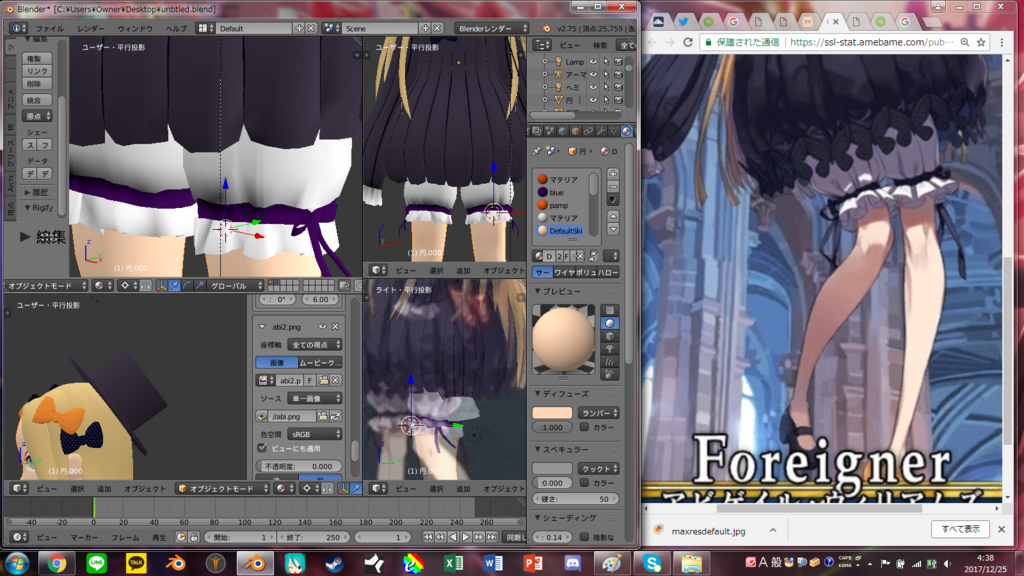Open the ウィンドウ menu
1024x576 pixels.
click(x=135, y=29)
